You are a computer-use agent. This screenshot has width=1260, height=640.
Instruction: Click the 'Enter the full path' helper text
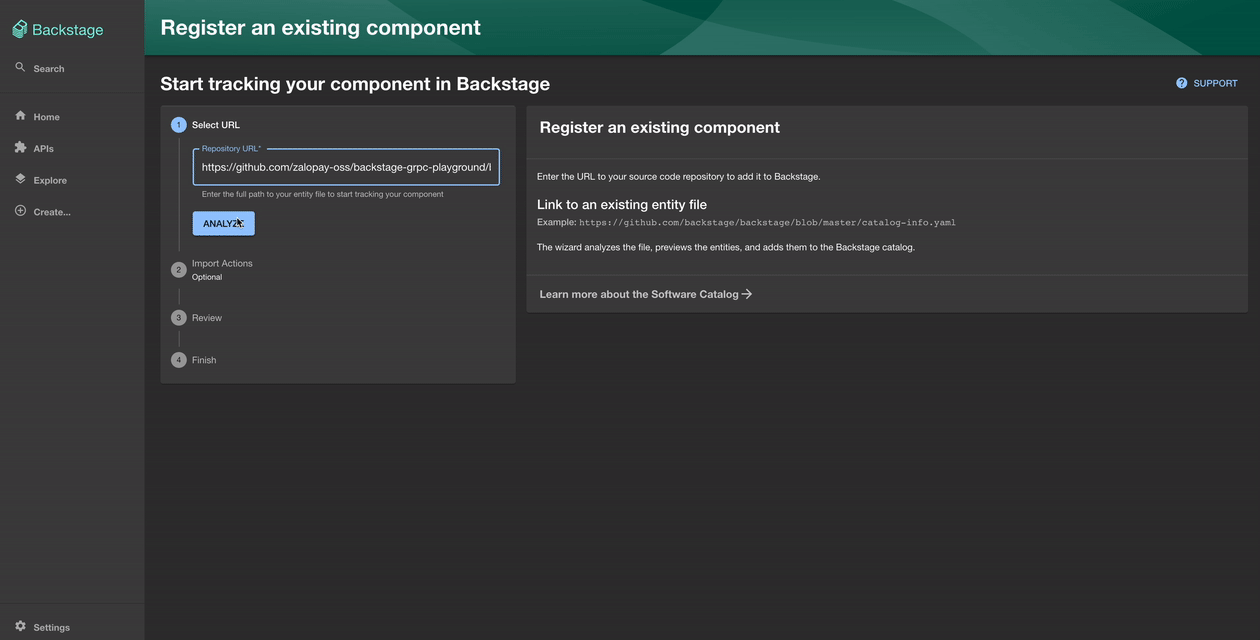323,194
